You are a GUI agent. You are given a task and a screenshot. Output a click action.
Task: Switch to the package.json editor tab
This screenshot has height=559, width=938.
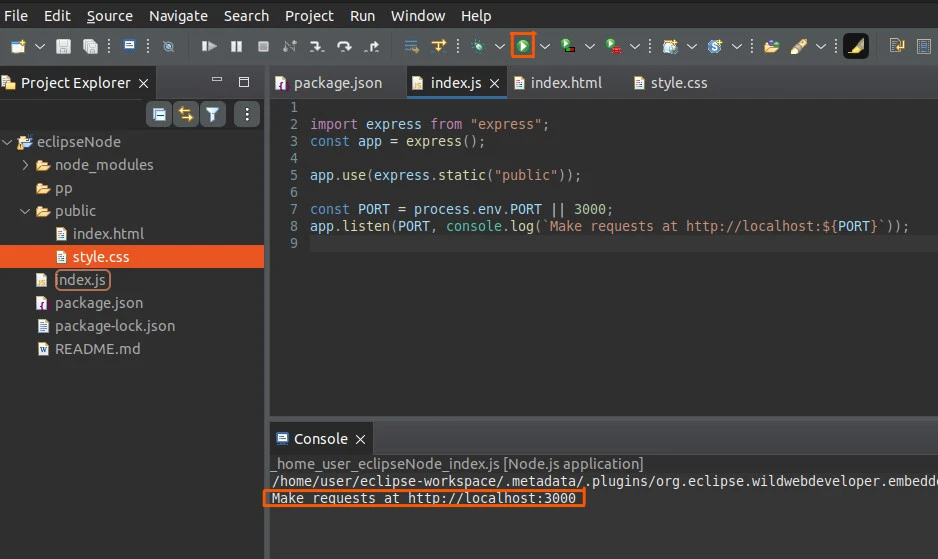pos(337,83)
